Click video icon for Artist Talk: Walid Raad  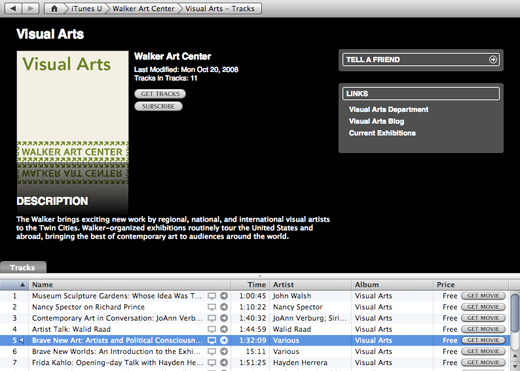coord(212,329)
